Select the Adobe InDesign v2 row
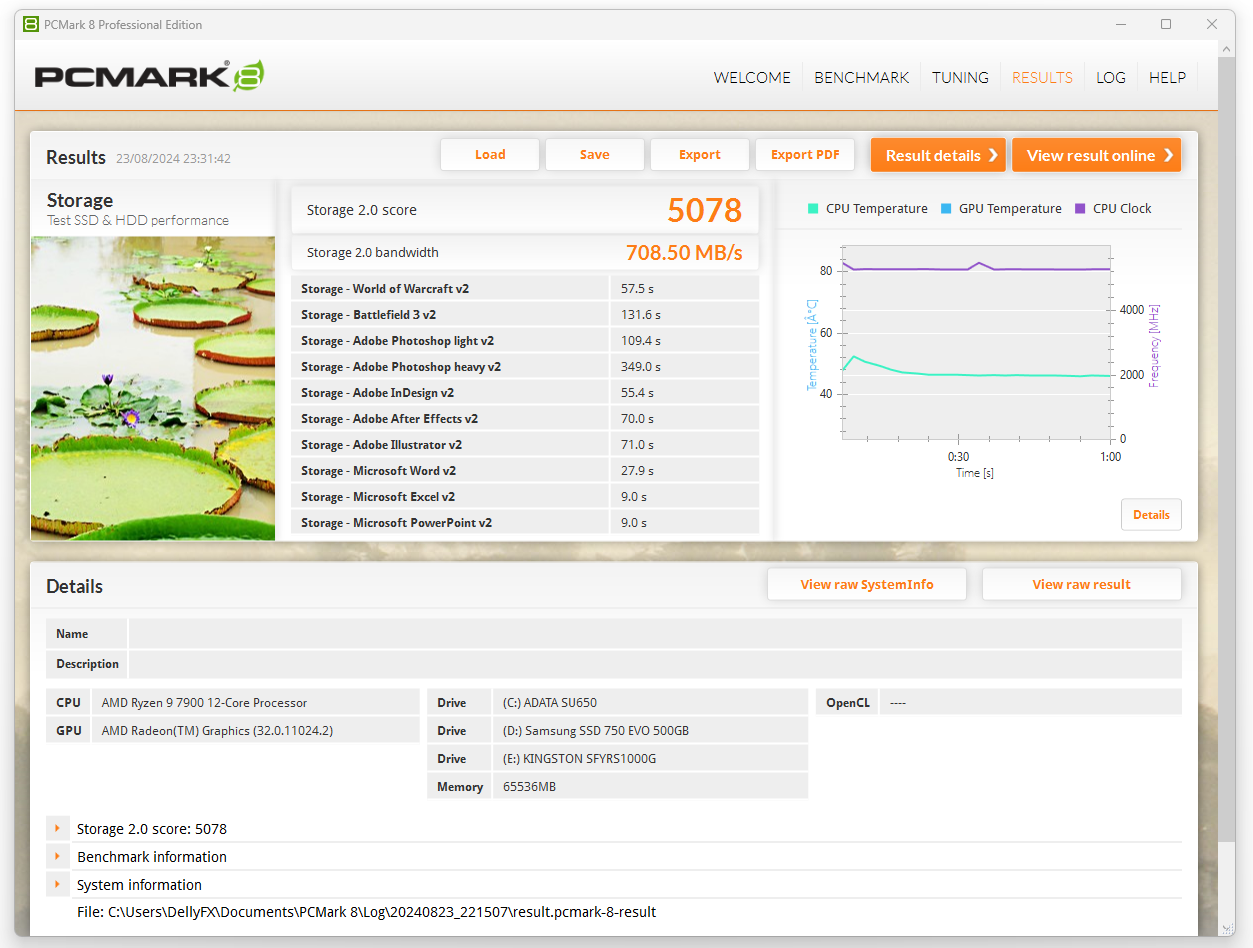Viewport: 1253px width, 948px height. coord(525,393)
